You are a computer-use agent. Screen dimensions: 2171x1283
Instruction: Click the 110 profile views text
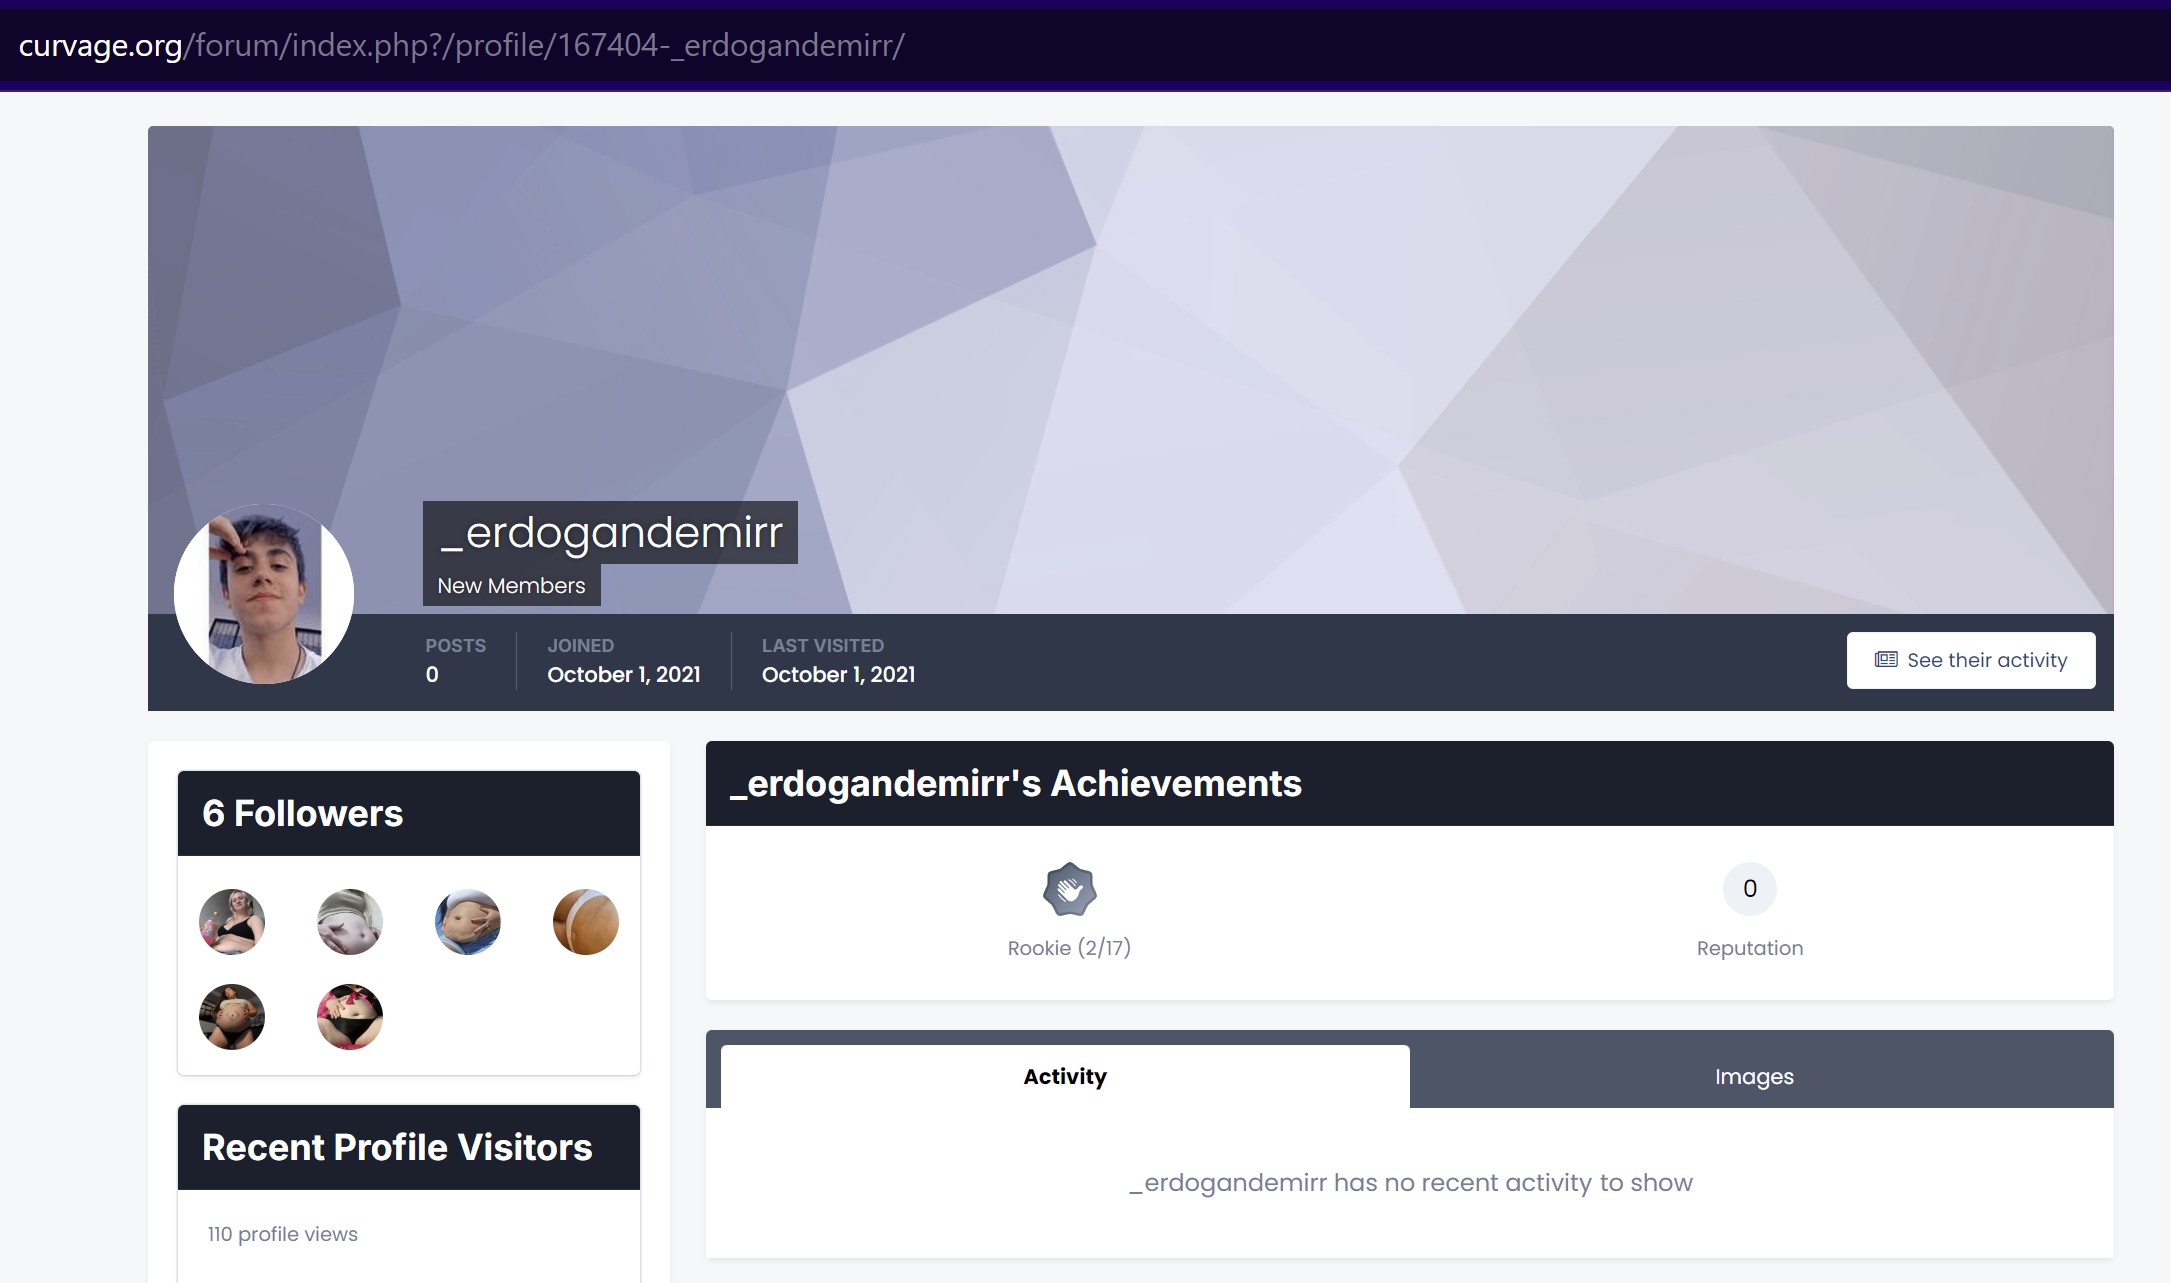click(x=283, y=1234)
